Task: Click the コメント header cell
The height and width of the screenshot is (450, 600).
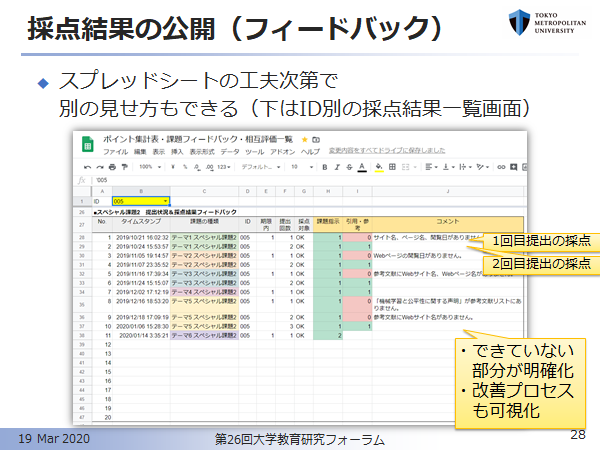Action: (448, 225)
